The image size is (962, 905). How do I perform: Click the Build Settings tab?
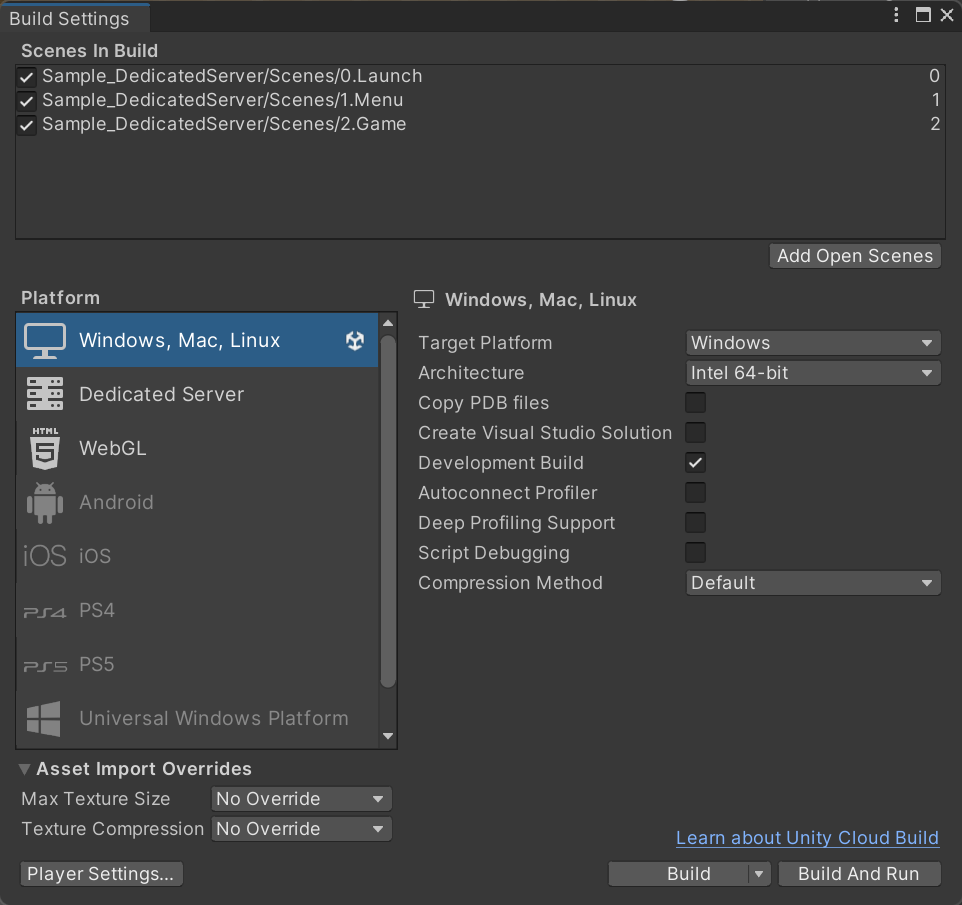point(69,18)
